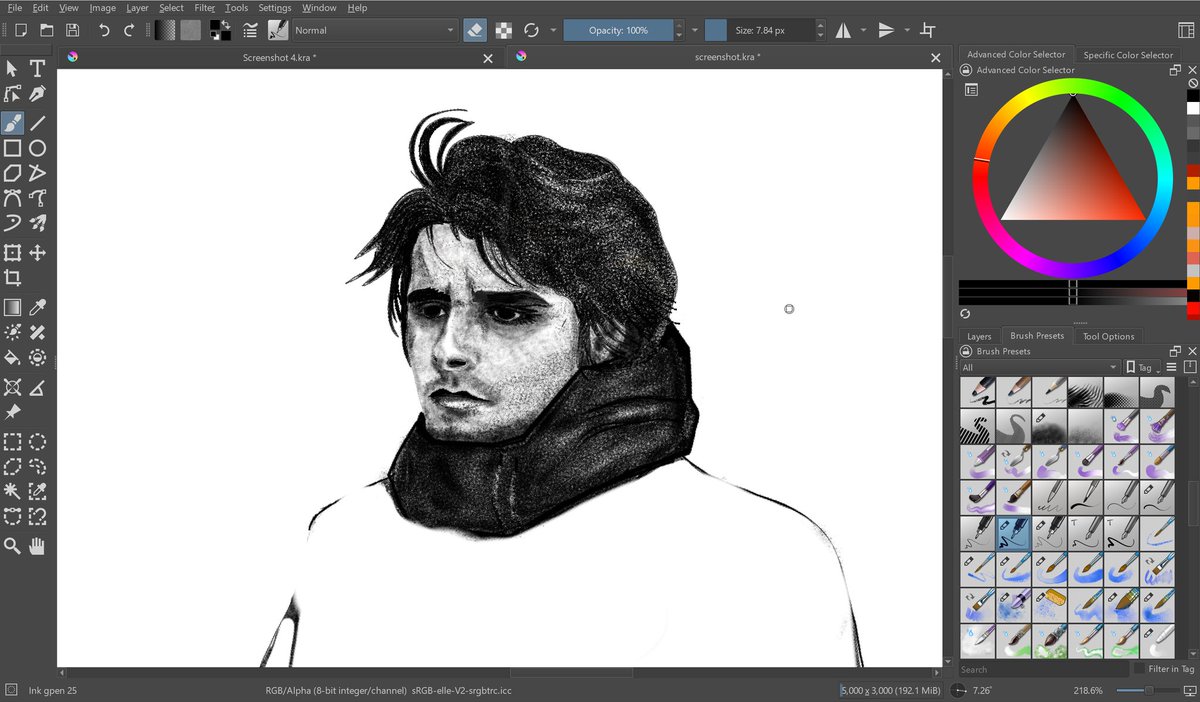
Task: Toggle lock on Advanced Color Selector docker
Action: (x=966, y=70)
